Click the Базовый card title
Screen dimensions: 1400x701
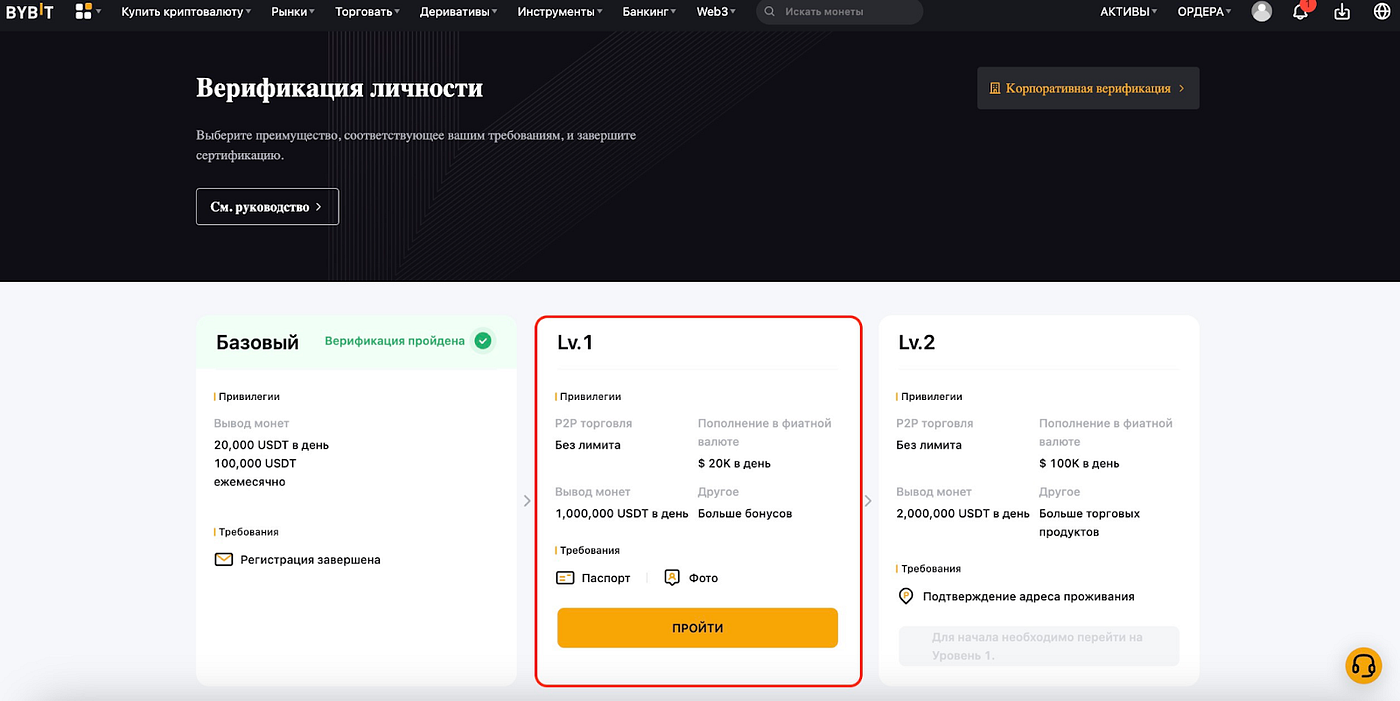click(x=257, y=342)
